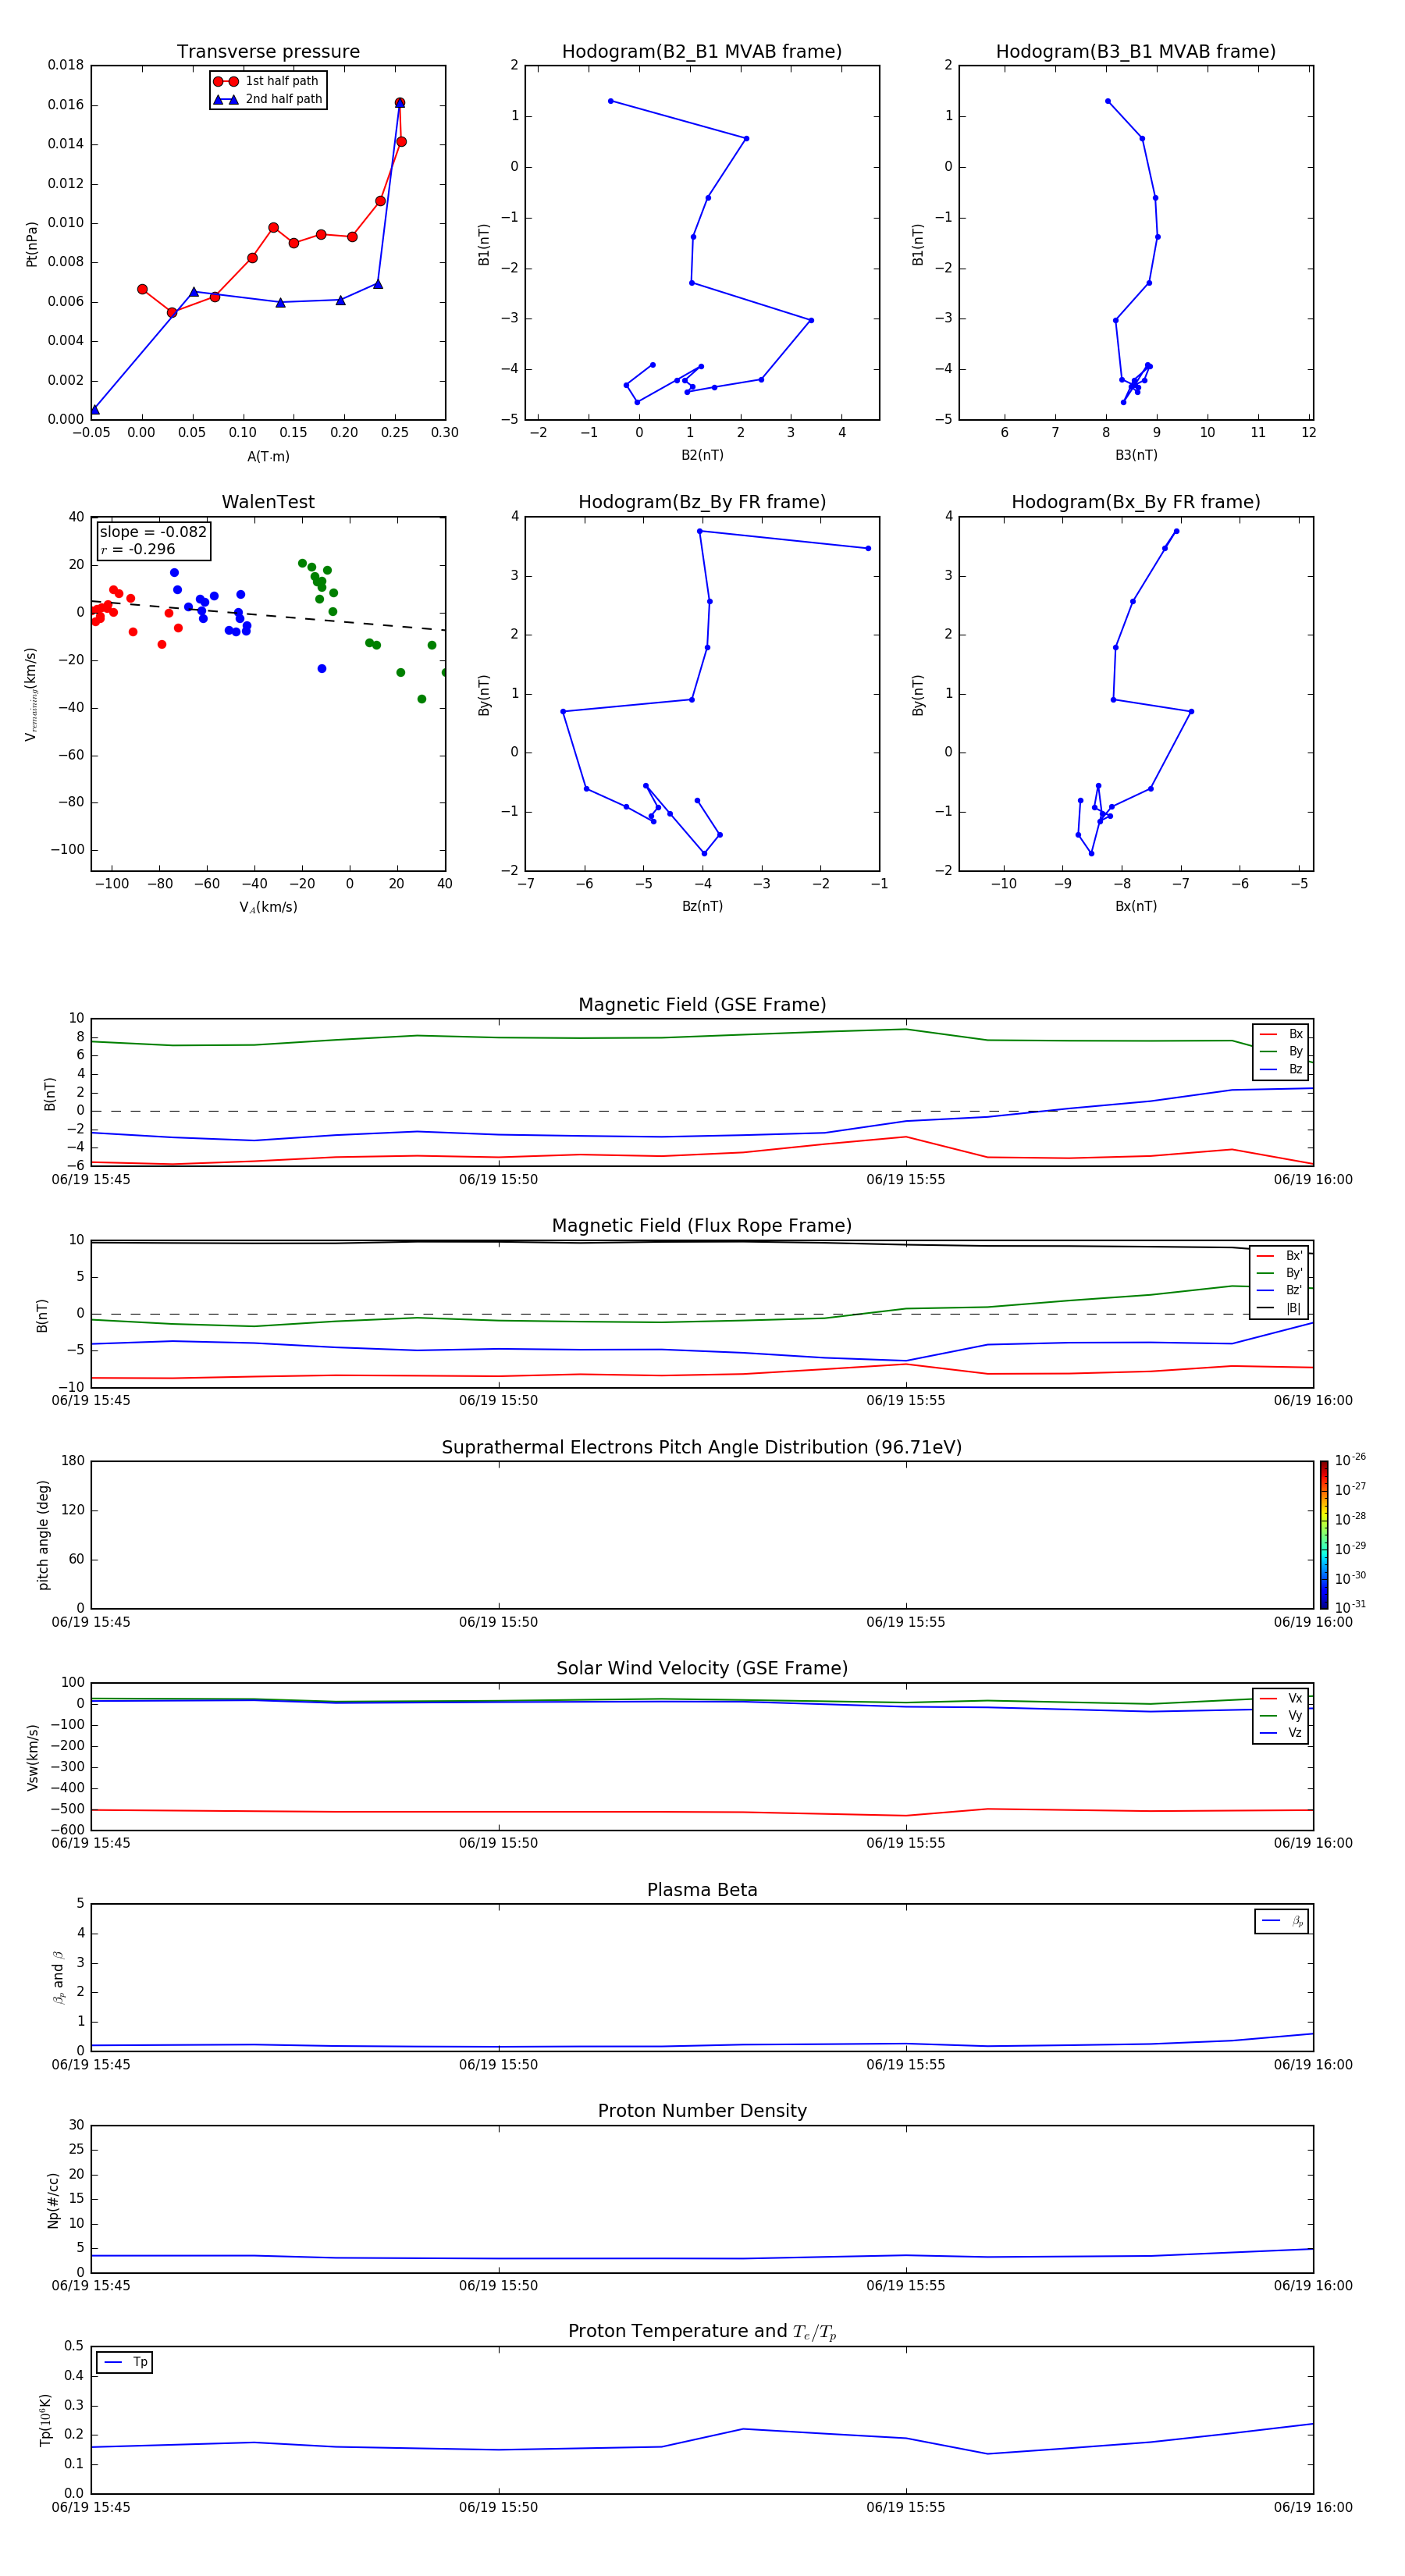Click the Bz legend entry in GSE magnetic field plot
The image size is (1405, 2576).
(1281, 1069)
